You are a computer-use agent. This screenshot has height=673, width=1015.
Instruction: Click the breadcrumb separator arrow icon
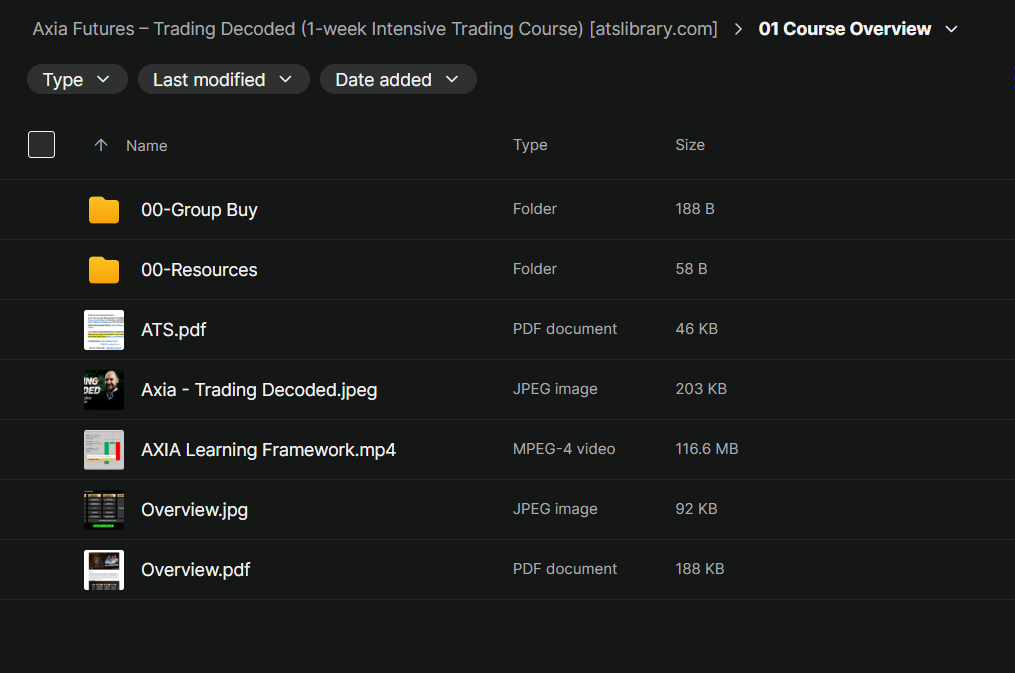pyautogui.click(x=738, y=29)
